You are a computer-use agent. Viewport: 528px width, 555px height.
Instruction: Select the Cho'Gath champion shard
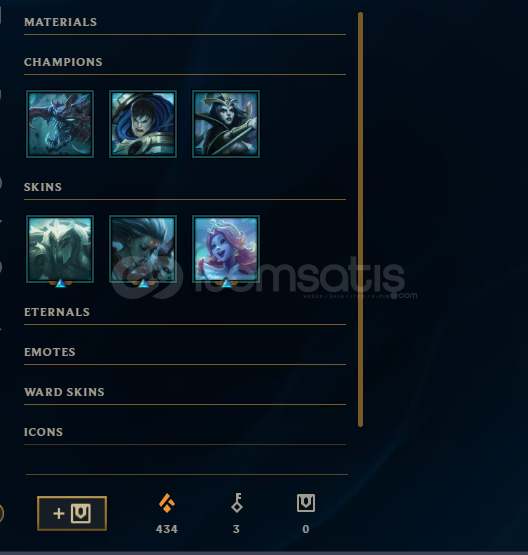[x=60, y=124]
